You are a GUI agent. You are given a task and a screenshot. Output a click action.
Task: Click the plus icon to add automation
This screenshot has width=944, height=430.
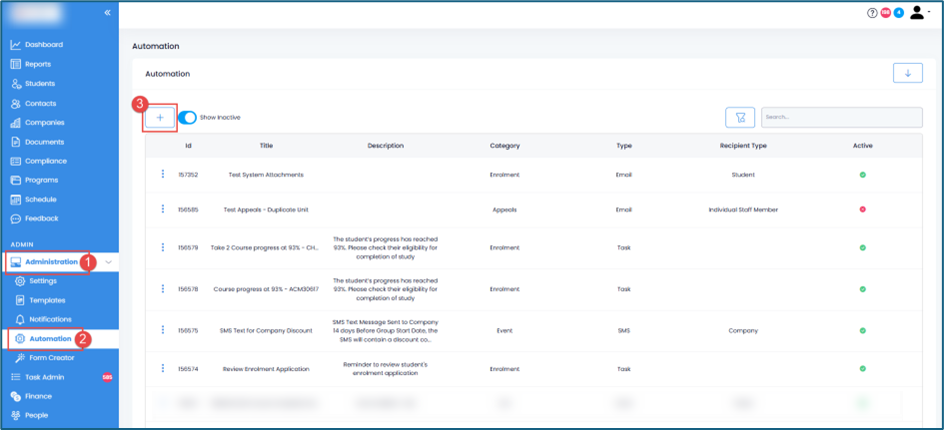click(x=160, y=117)
